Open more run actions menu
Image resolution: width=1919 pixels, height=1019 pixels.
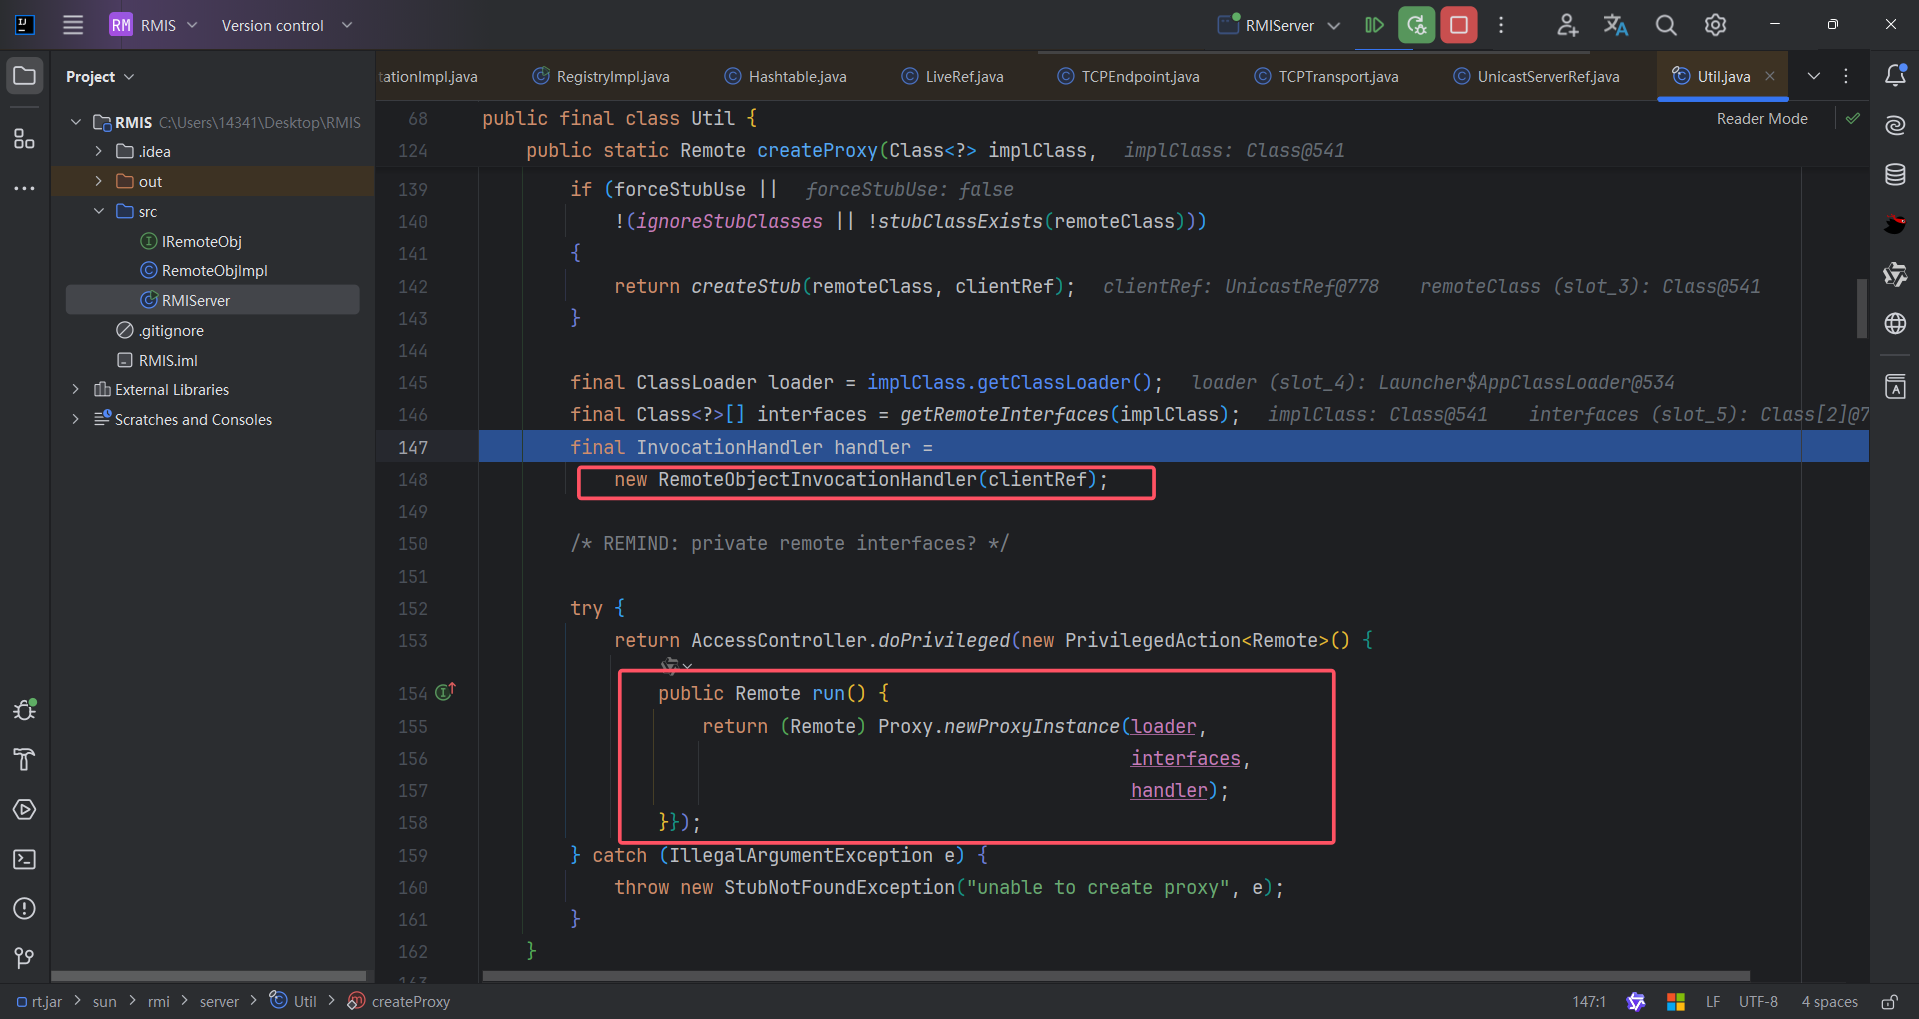[1501, 25]
